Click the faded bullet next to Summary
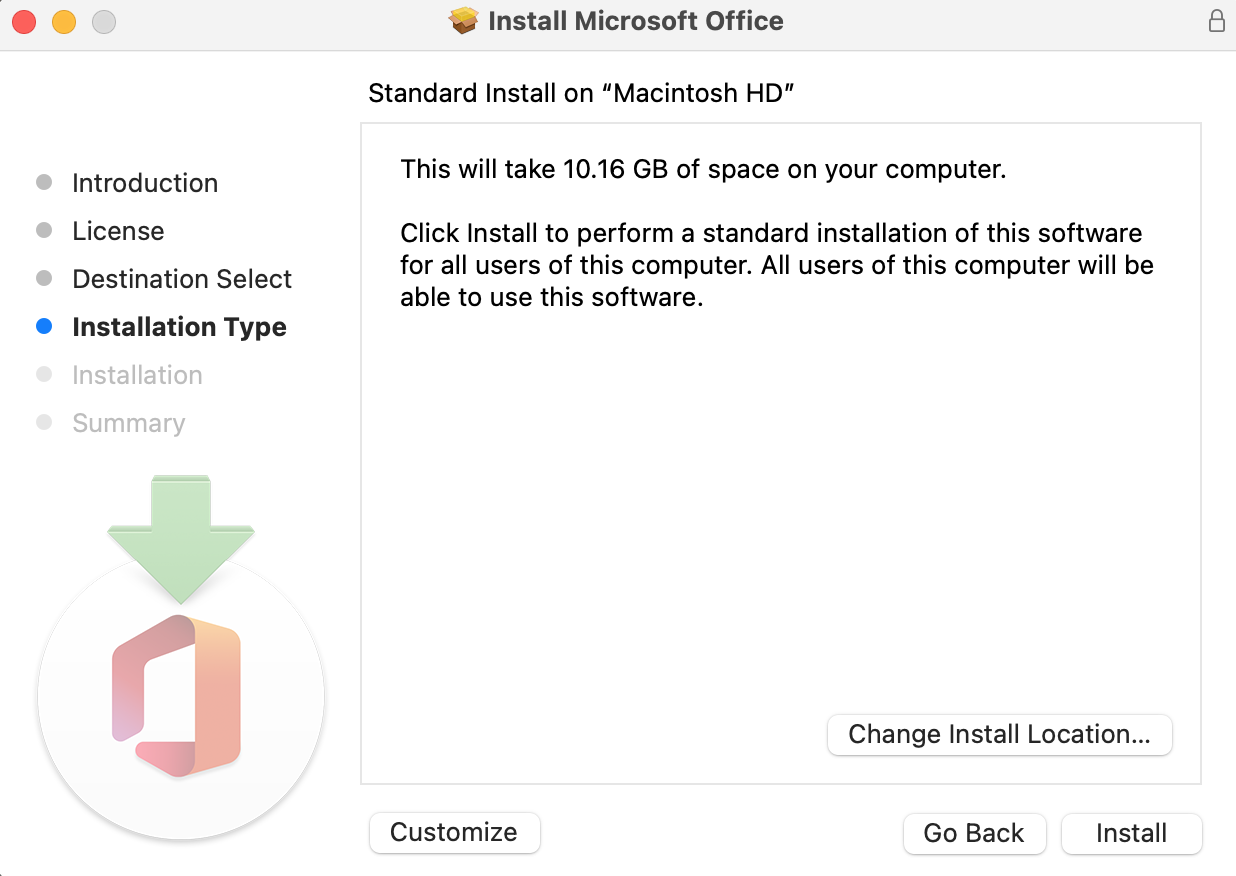The height and width of the screenshot is (876, 1236). tap(44, 423)
